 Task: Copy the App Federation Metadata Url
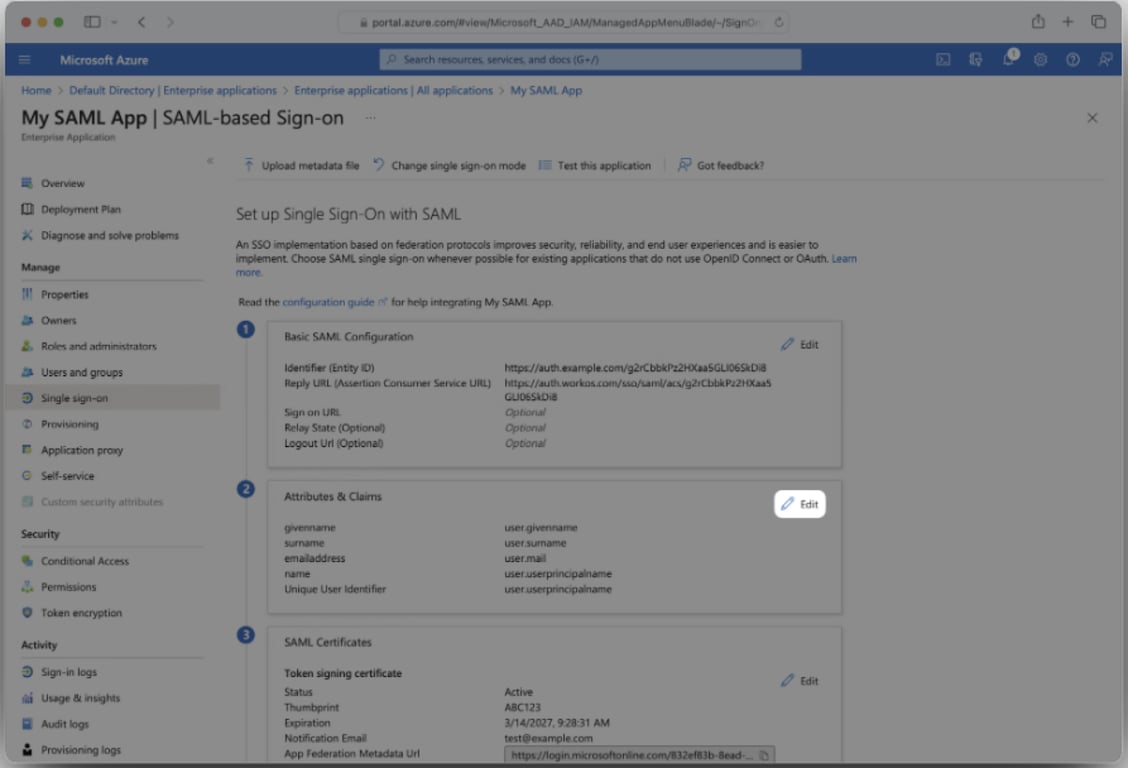[764, 755]
